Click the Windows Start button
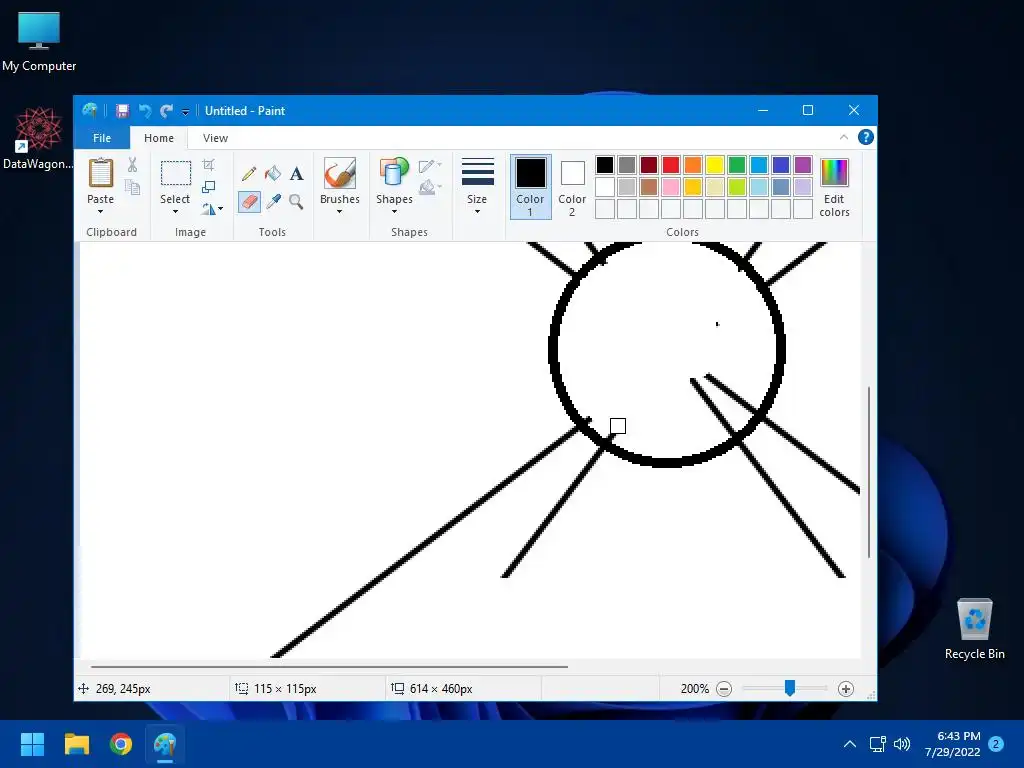This screenshot has height=768, width=1024. click(32, 744)
